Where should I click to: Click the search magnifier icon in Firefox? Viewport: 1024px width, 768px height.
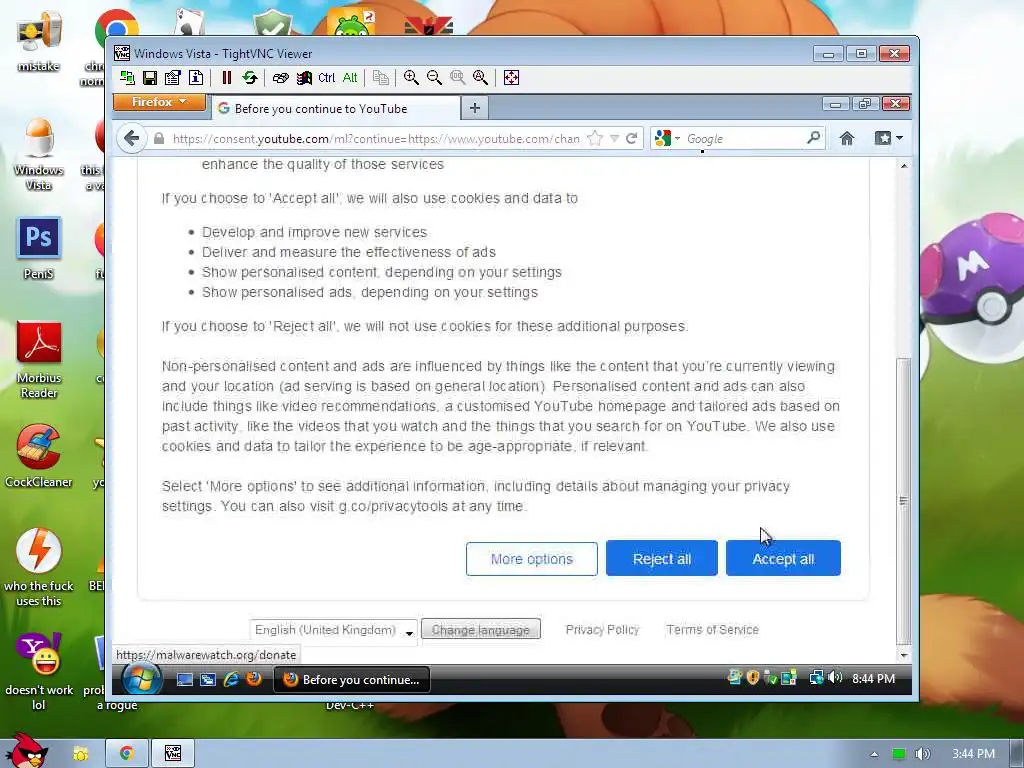(x=814, y=138)
